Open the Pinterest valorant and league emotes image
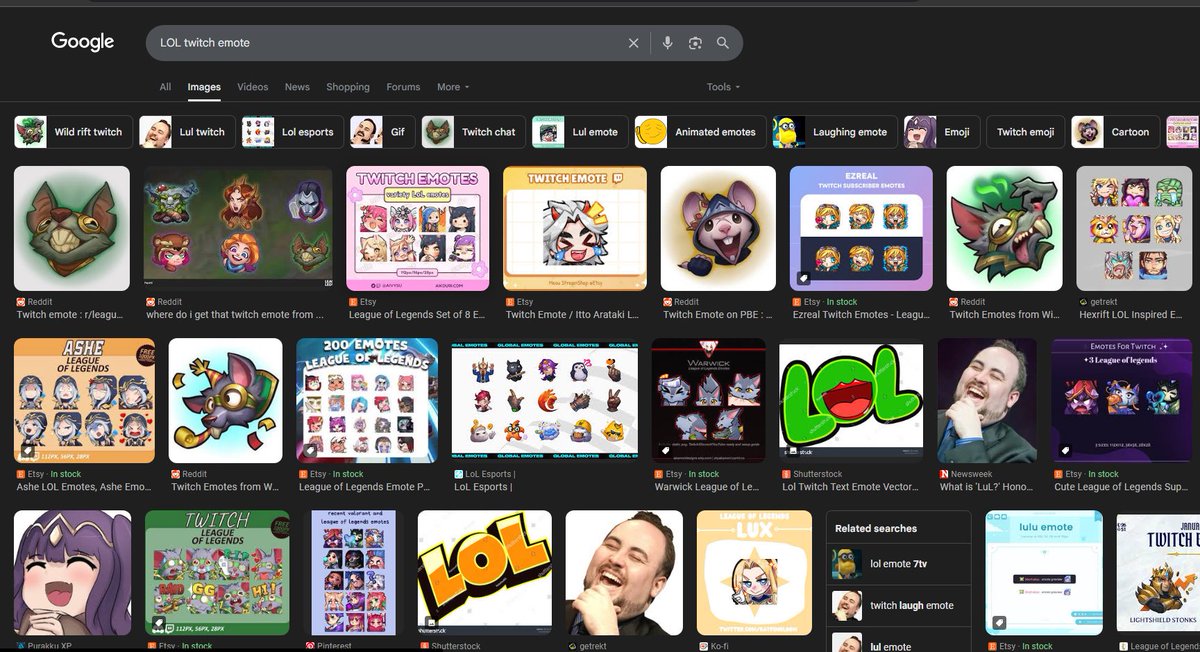This screenshot has width=1200, height=652. (353, 573)
